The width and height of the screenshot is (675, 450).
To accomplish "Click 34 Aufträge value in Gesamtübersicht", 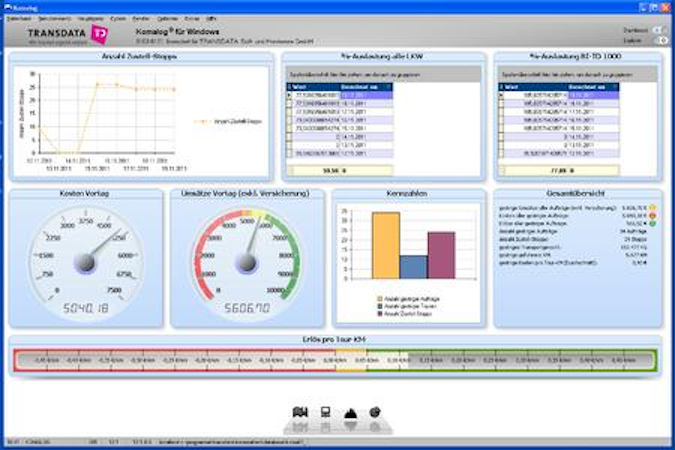I will click(x=633, y=231).
